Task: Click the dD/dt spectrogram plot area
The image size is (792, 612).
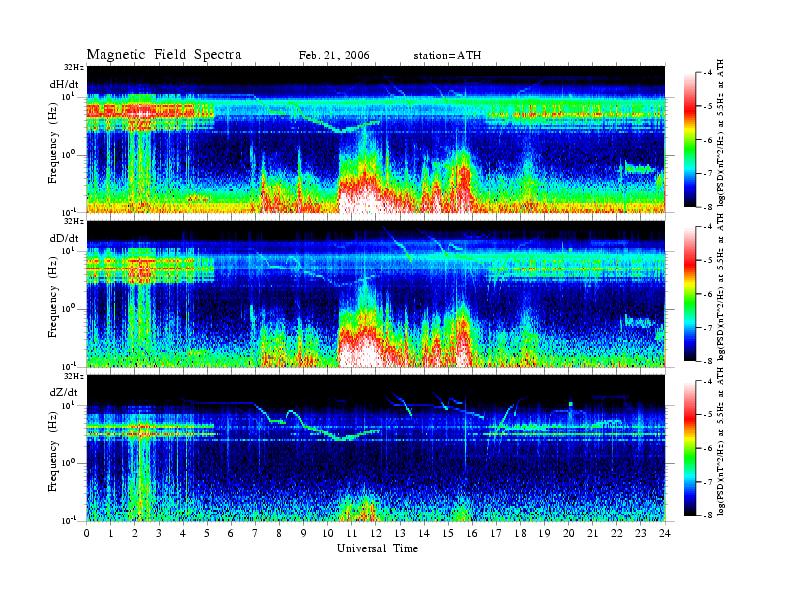Action: (x=376, y=293)
